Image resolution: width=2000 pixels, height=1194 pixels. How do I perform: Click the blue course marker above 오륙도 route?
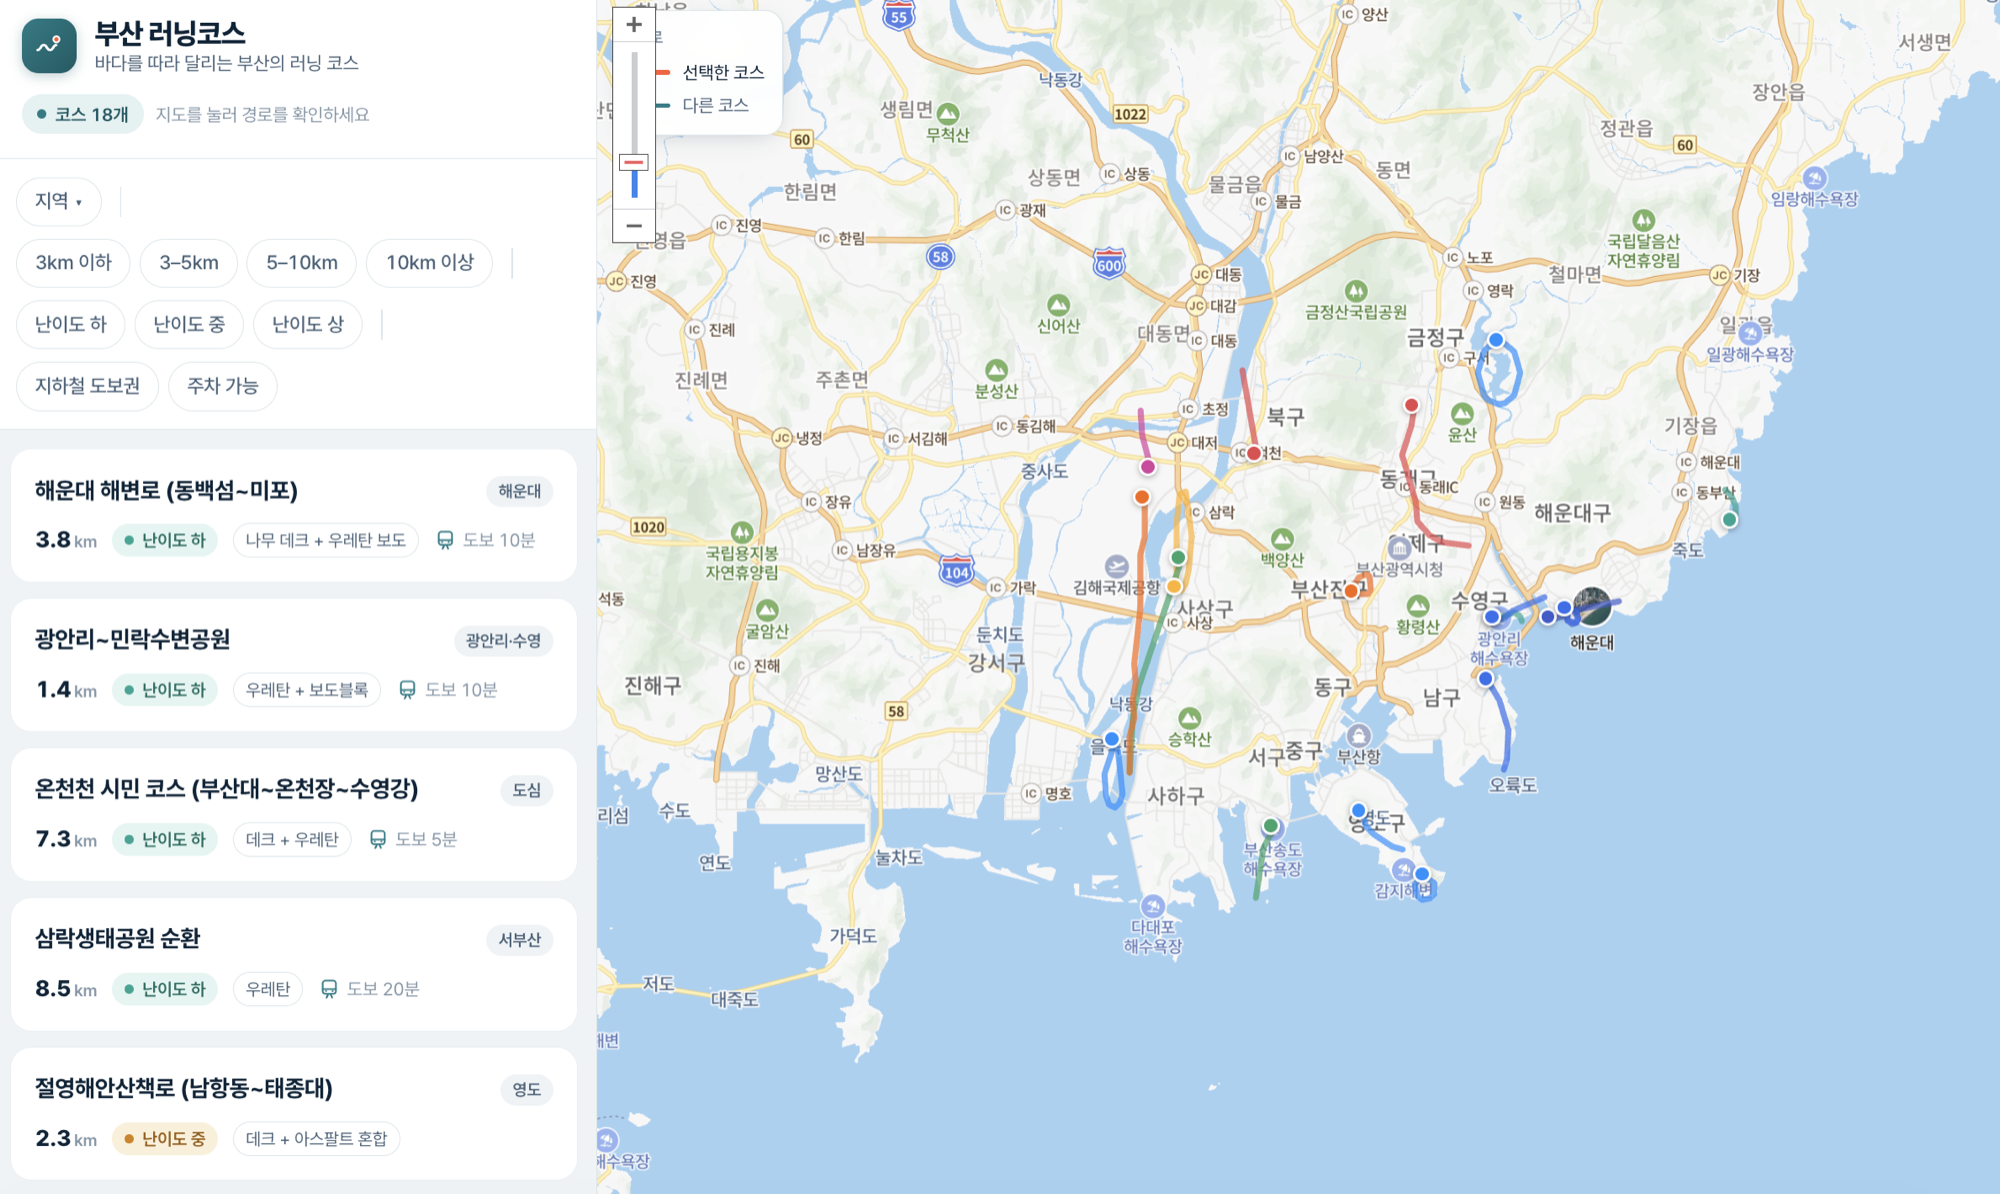[1486, 679]
